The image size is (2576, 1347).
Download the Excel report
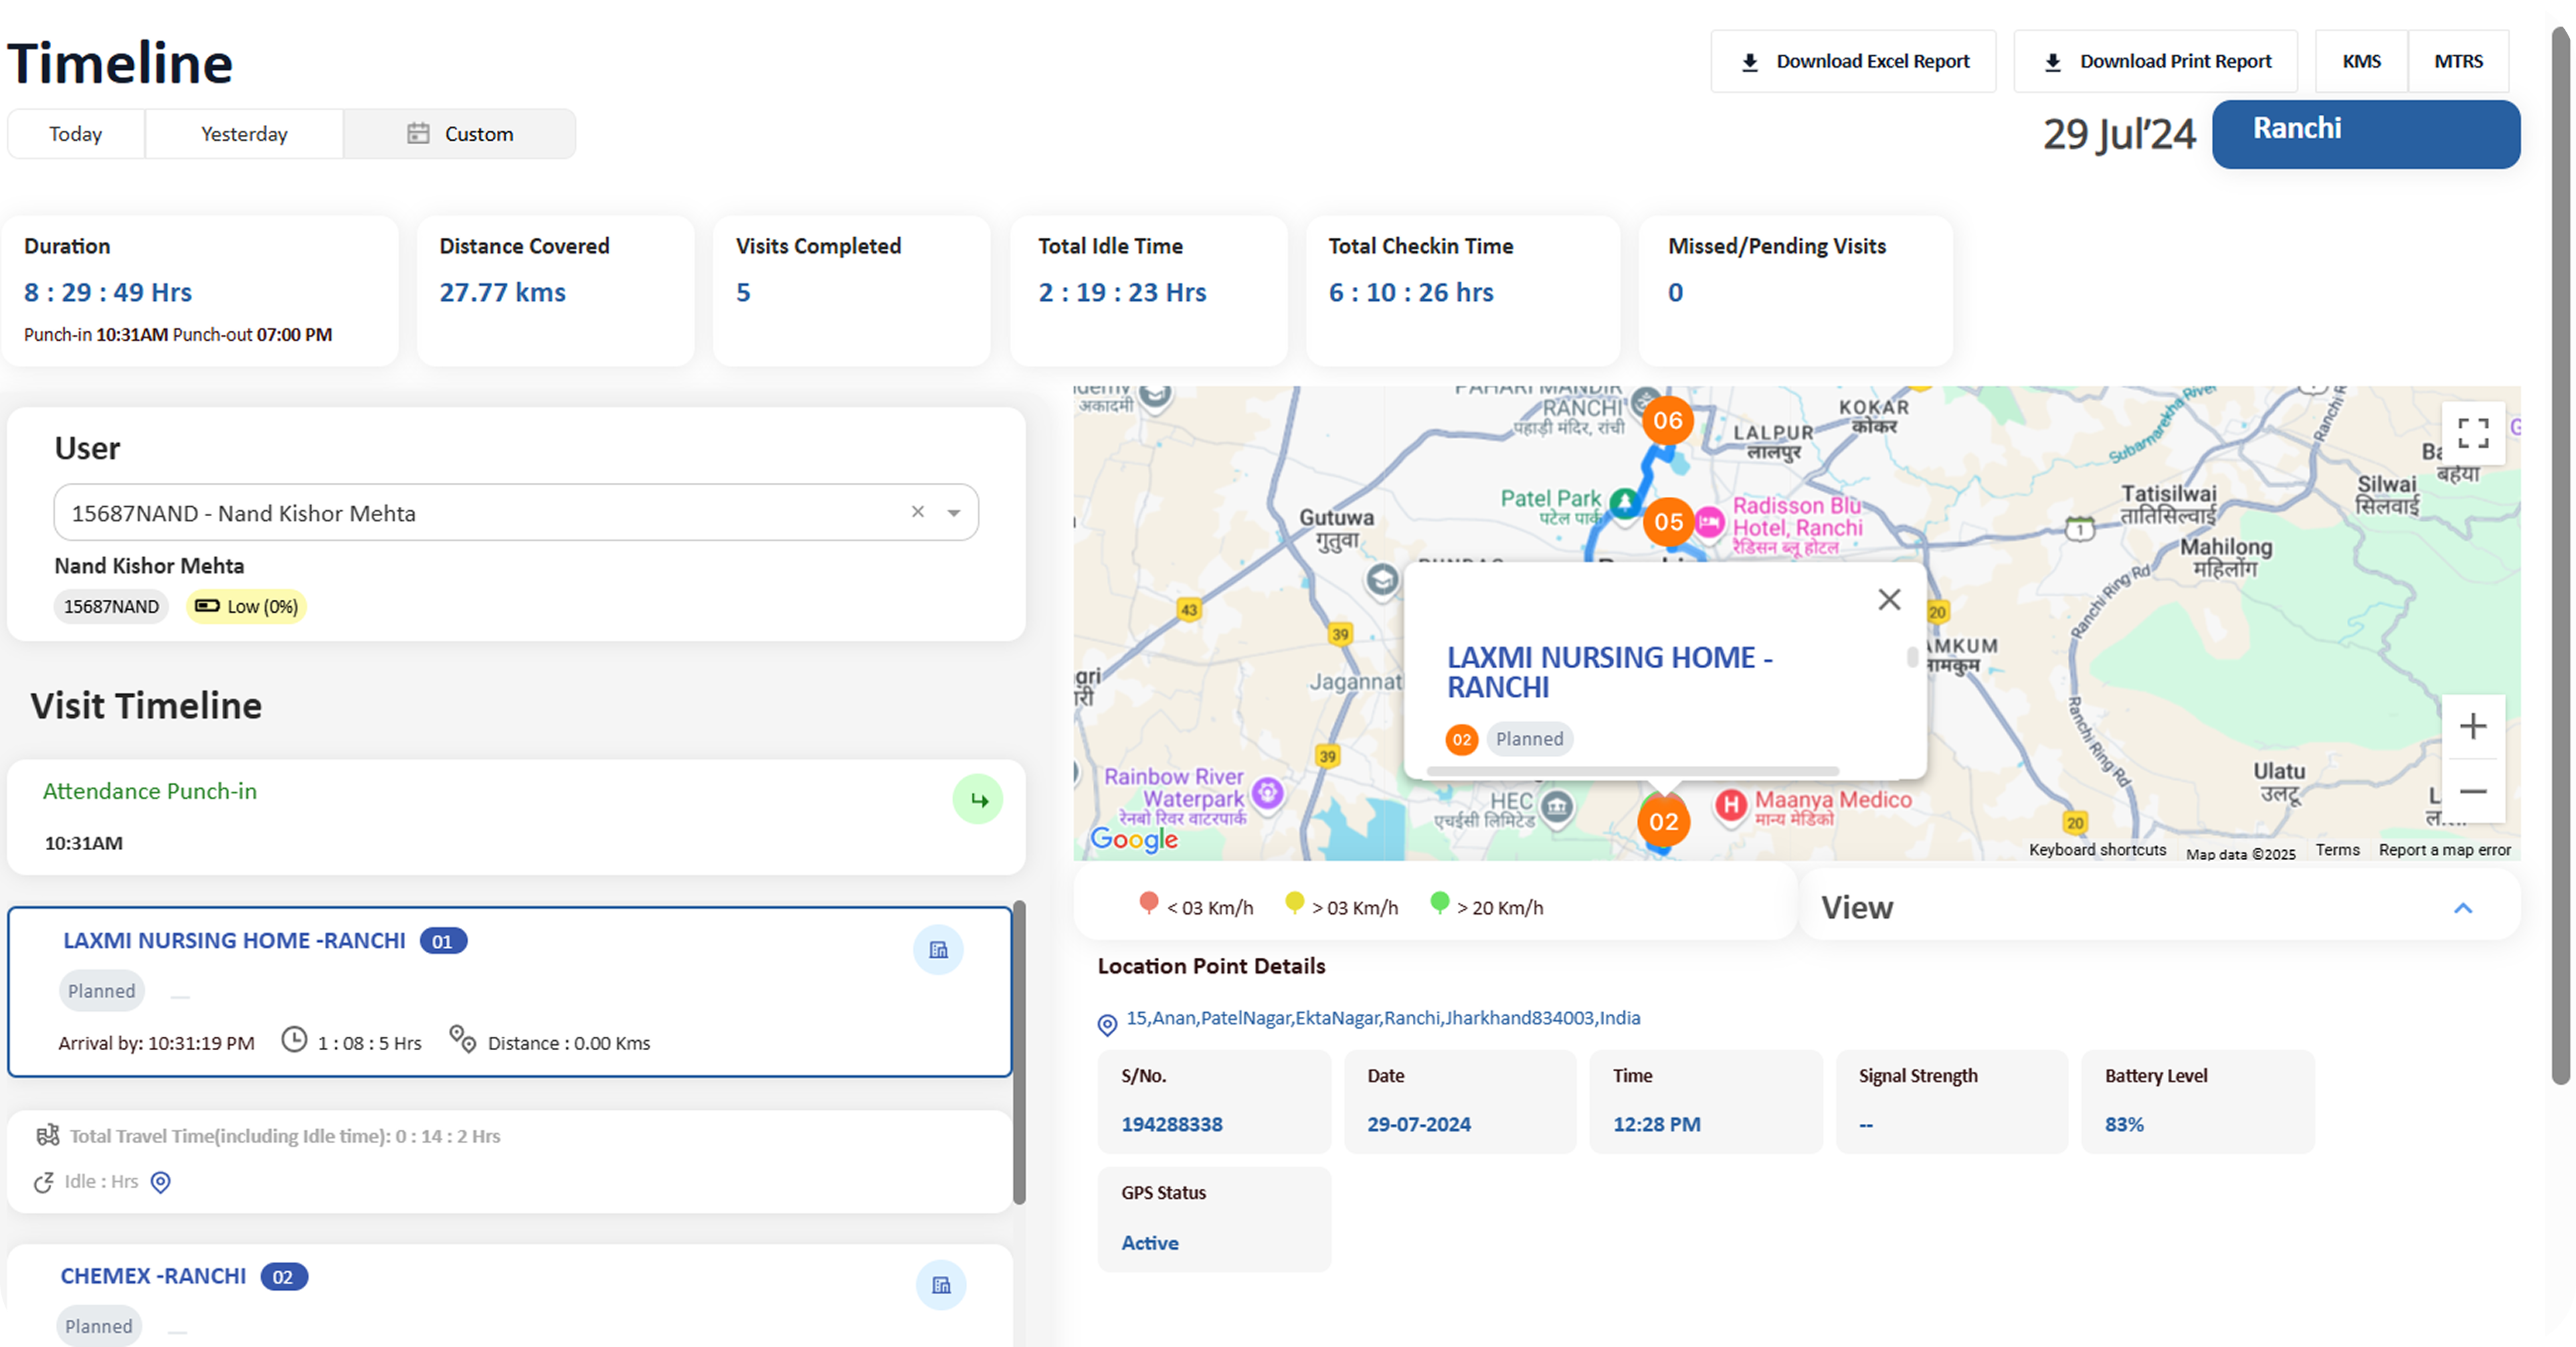(x=1853, y=61)
